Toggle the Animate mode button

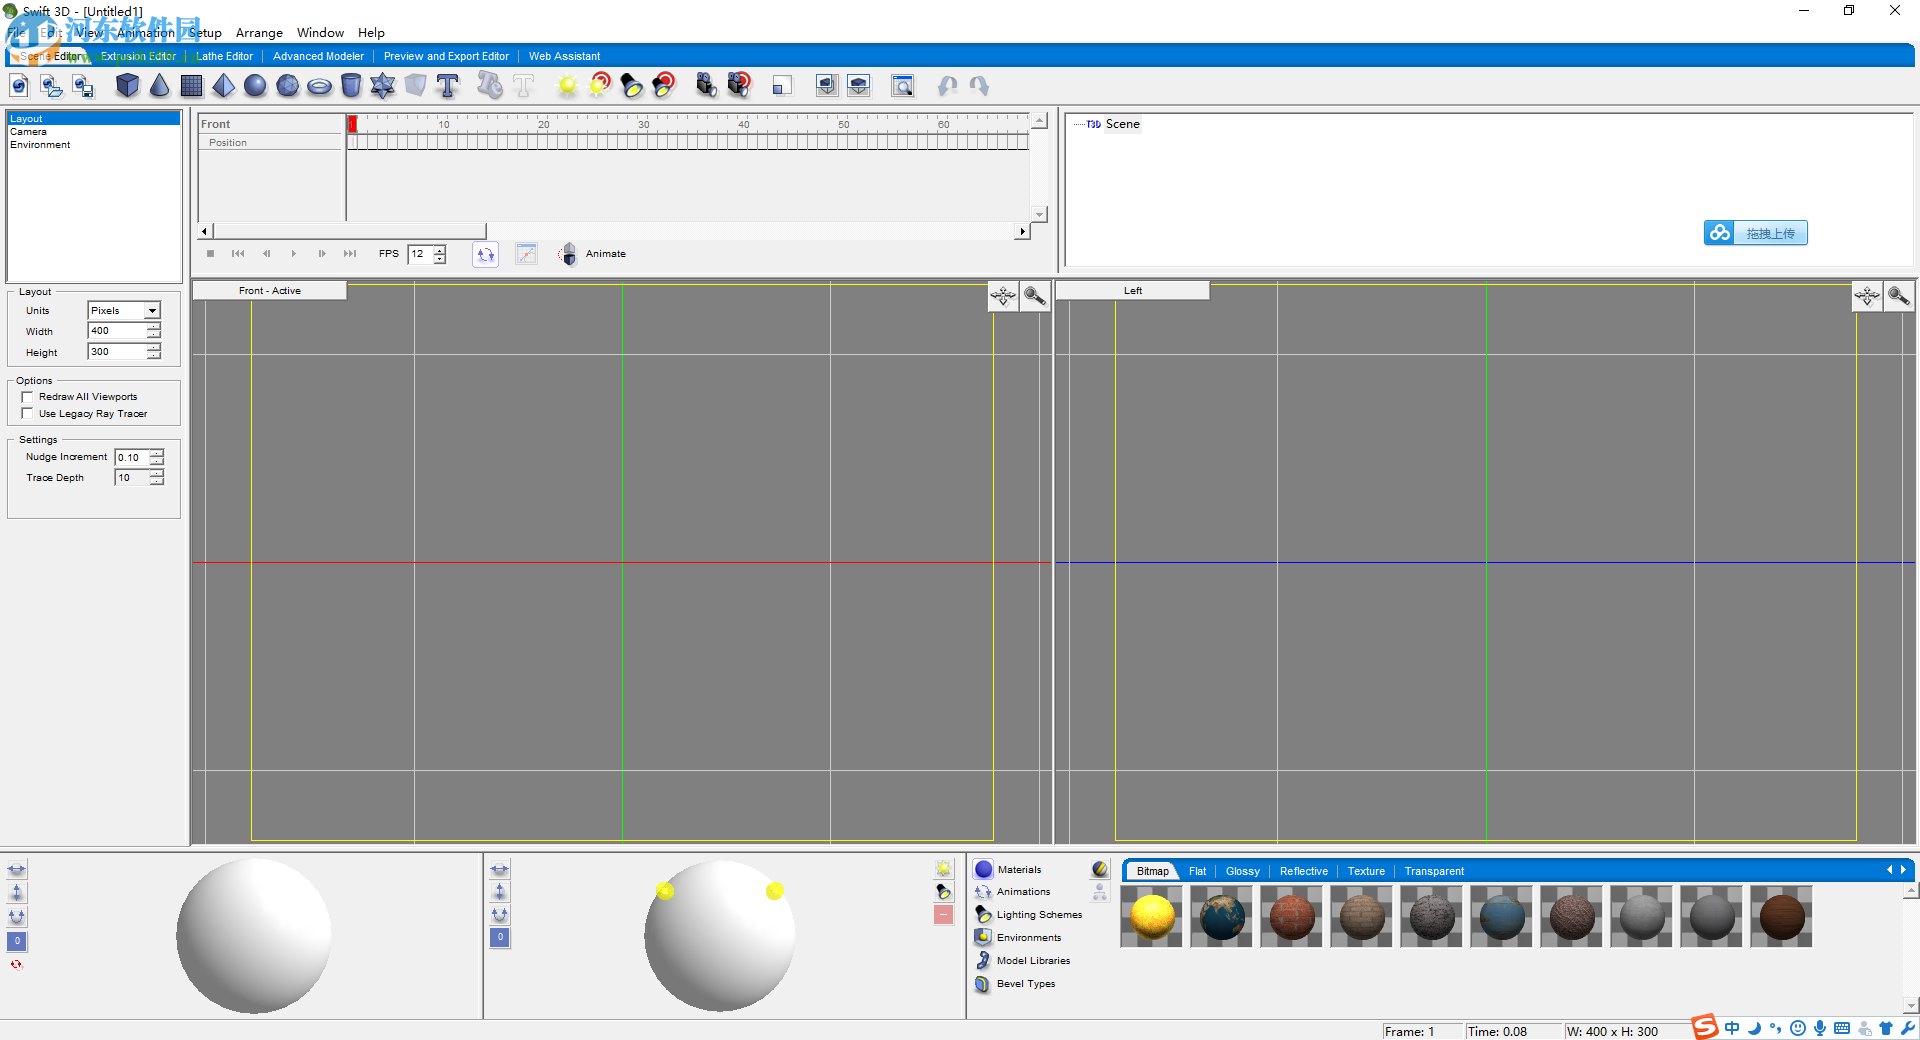pos(567,254)
